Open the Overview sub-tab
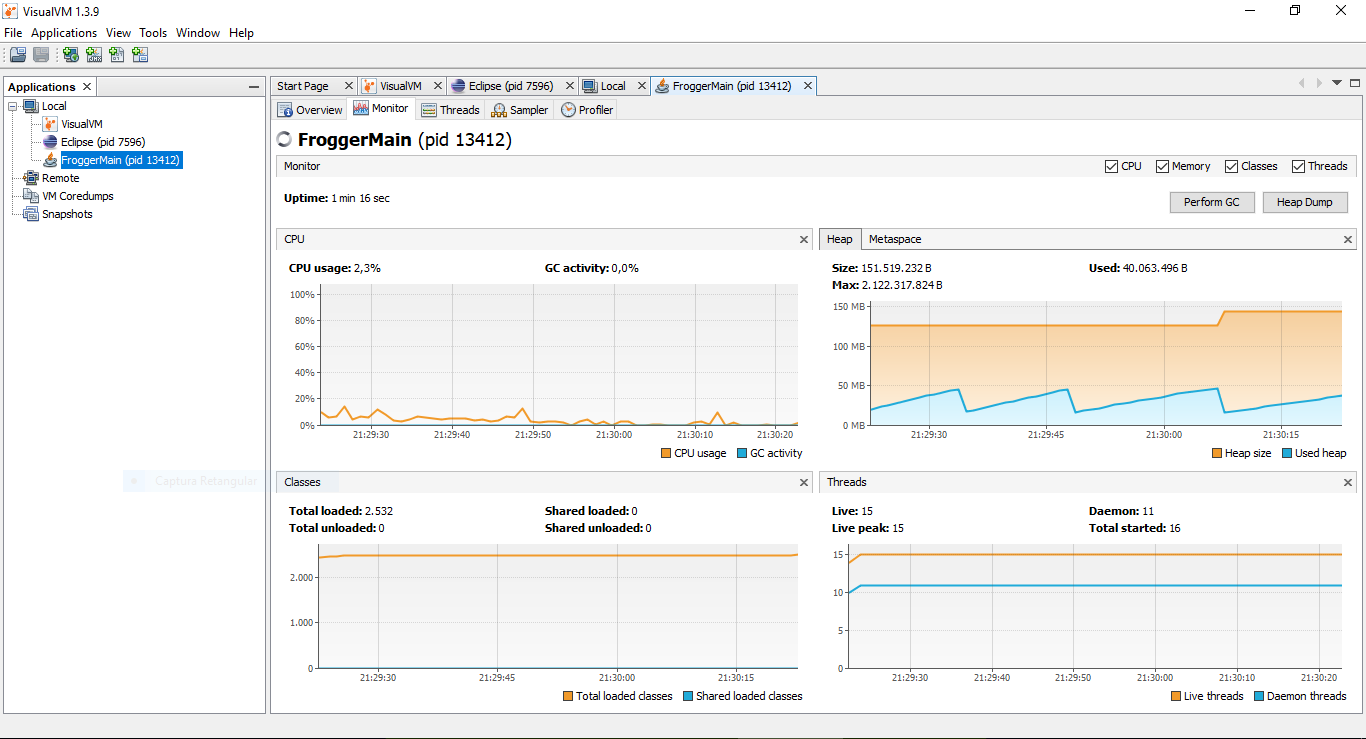 pyautogui.click(x=310, y=110)
